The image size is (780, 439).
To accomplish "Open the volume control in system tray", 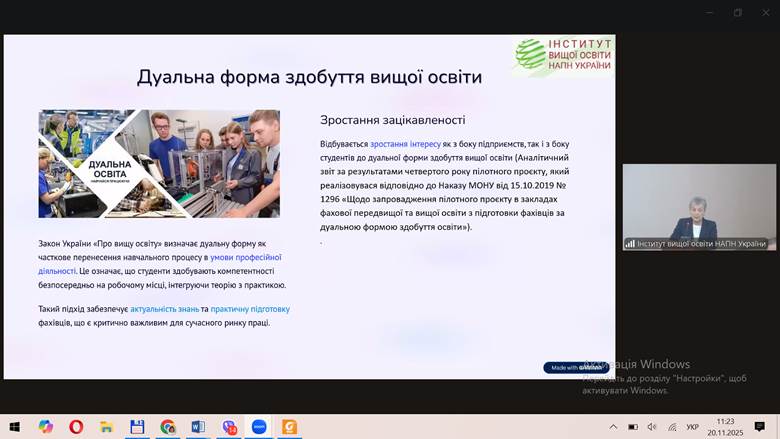I will coord(652,427).
